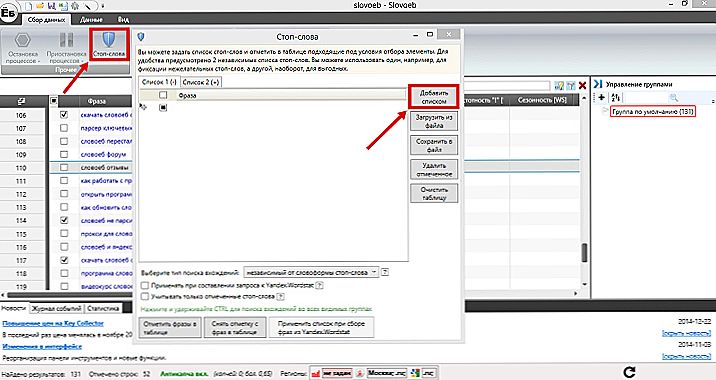Click the A-Z sort groups icon
The width and height of the screenshot is (716, 380).
(616, 97)
